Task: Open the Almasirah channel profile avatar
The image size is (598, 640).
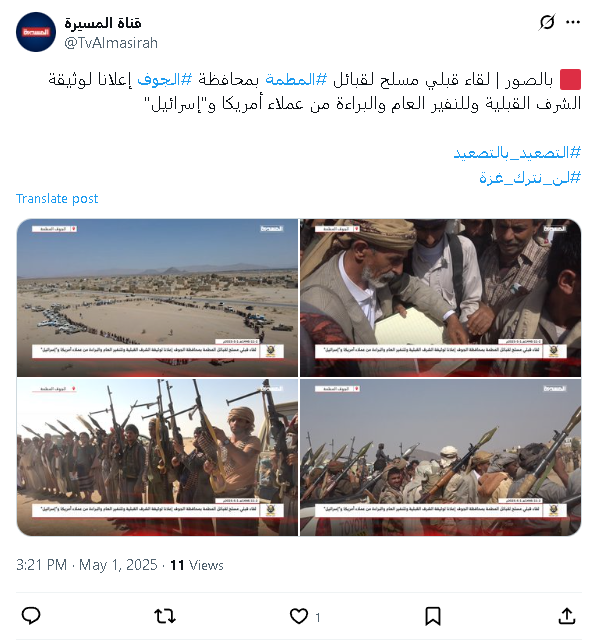Action: coord(36,32)
